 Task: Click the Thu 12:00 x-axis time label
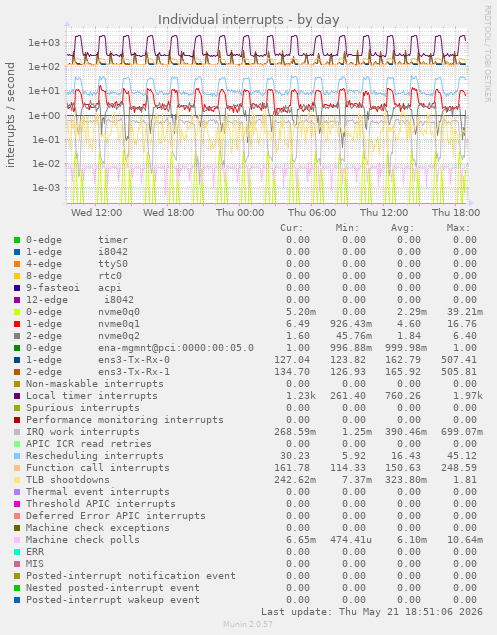(384, 213)
